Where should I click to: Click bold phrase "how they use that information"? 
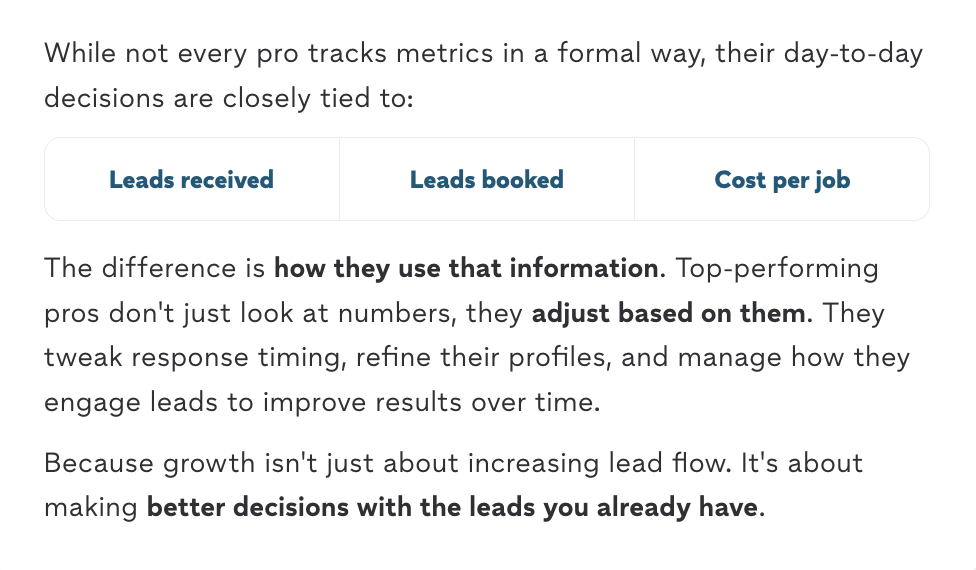466,268
